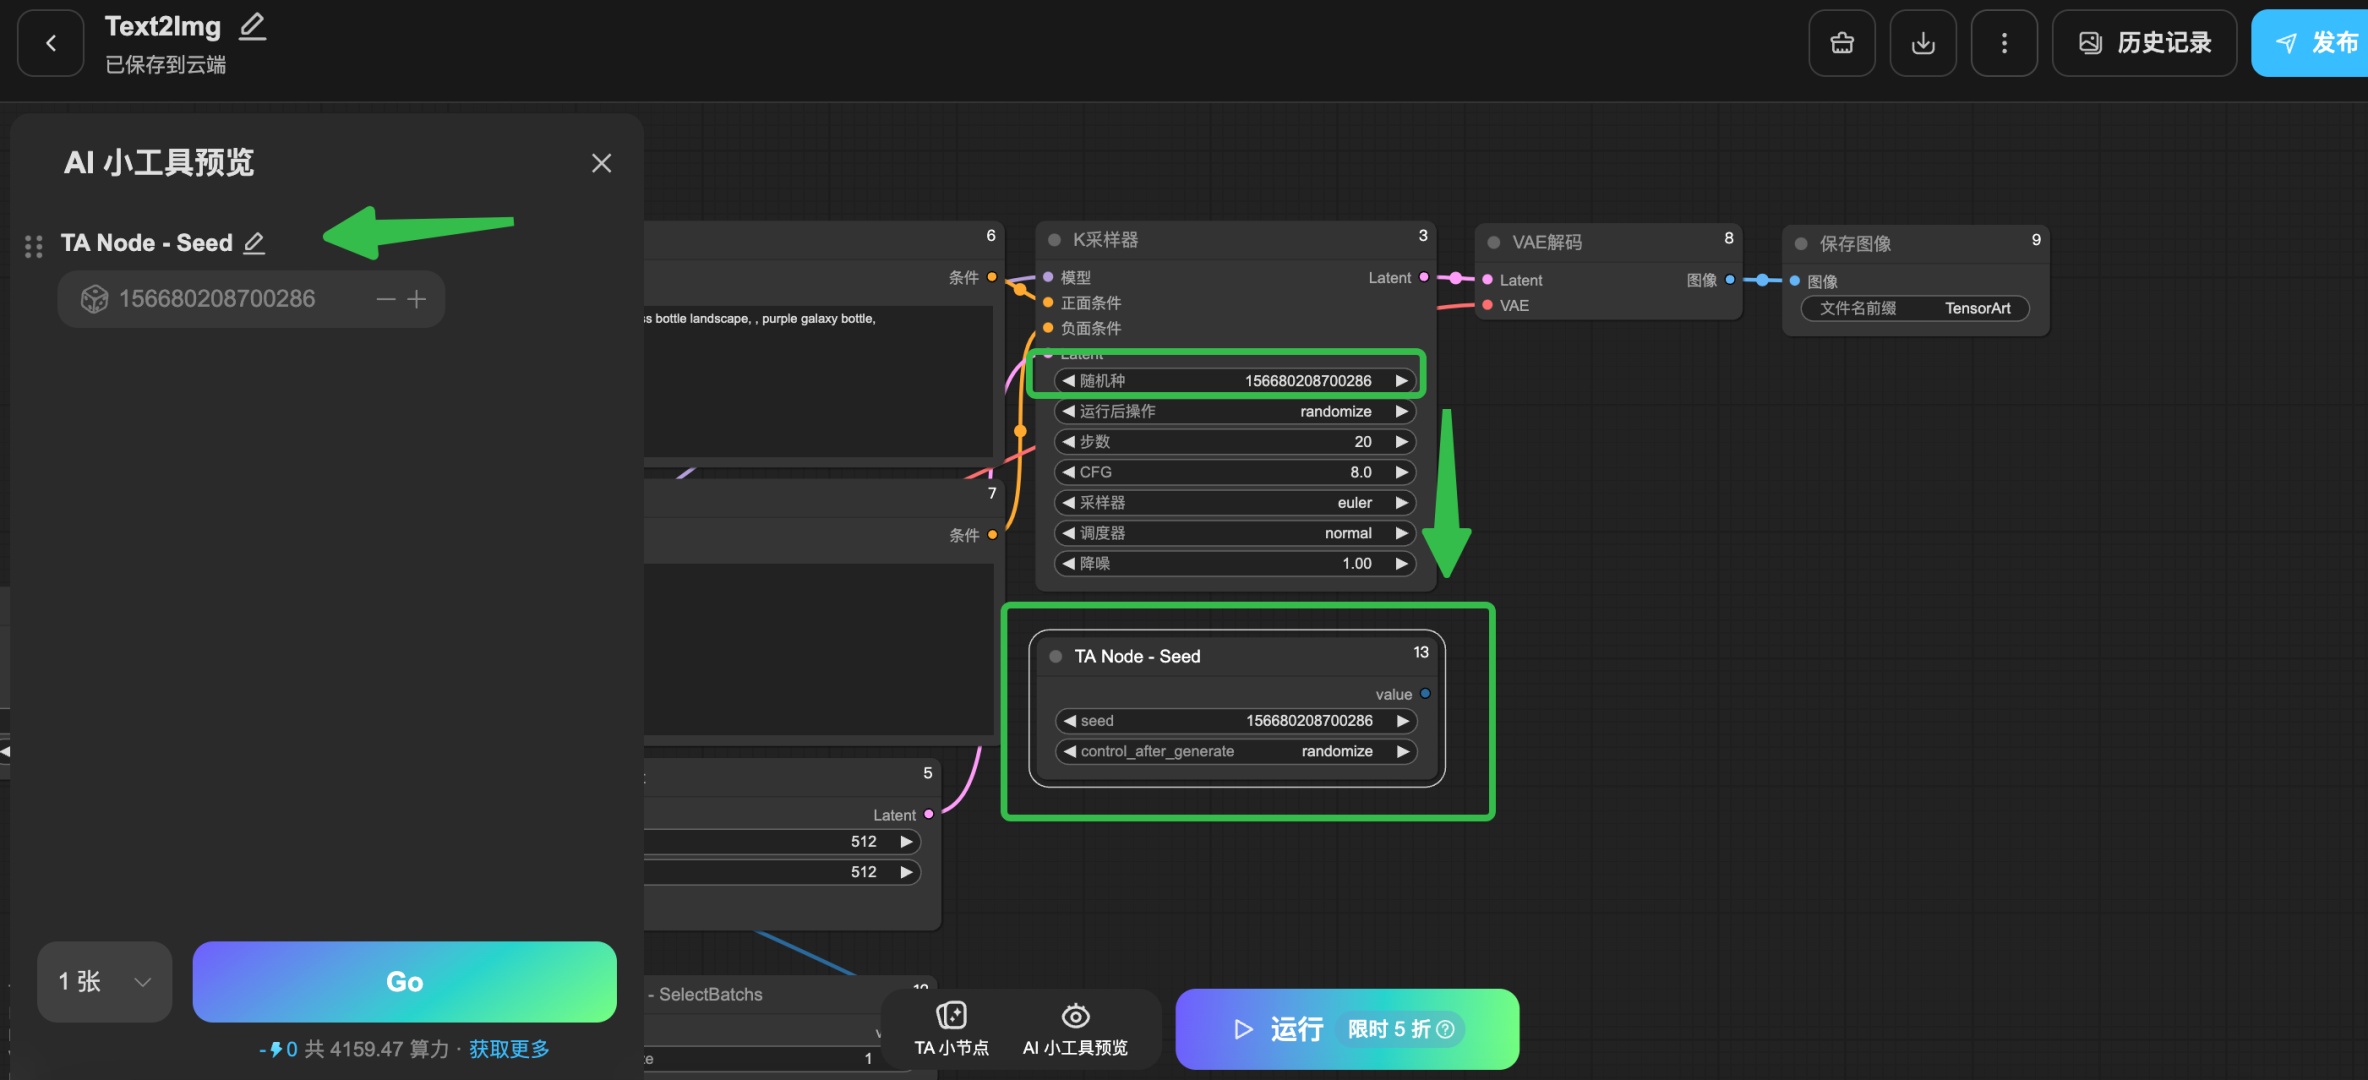Open the toolbox icon in header
This screenshot has height=1080, width=2368.
click(1841, 43)
